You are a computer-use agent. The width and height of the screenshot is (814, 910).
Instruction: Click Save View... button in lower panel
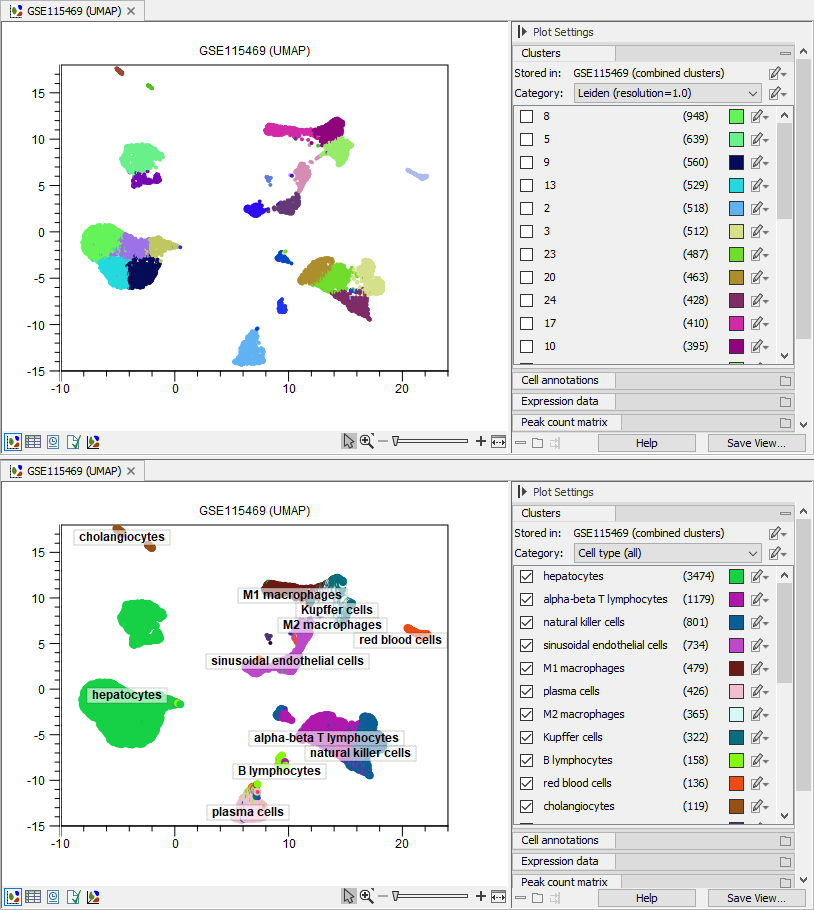(x=756, y=898)
